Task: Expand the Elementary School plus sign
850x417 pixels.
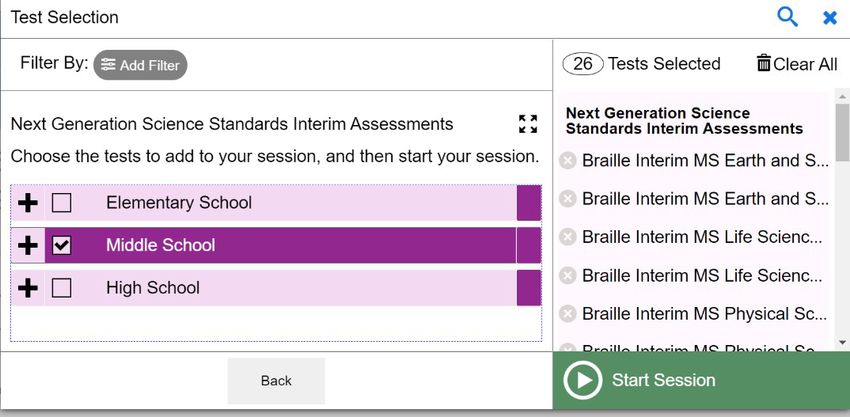Action: tap(28, 203)
